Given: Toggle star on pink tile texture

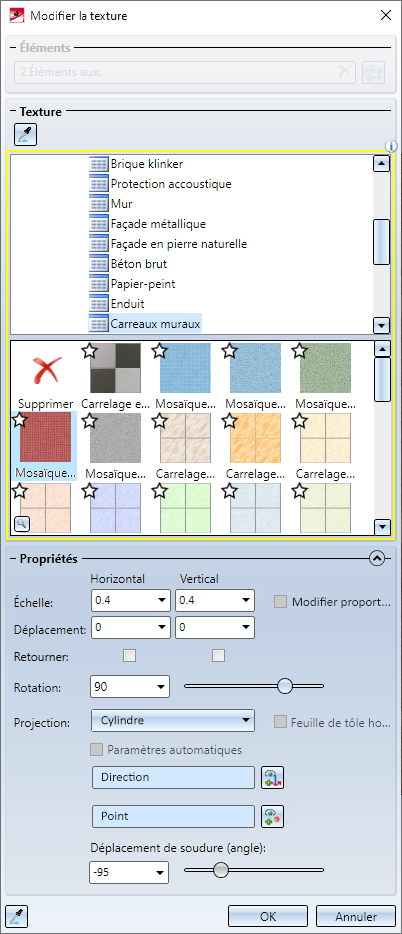Looking at the screenshot, I should pyautogui.click(x=20, y=491).
